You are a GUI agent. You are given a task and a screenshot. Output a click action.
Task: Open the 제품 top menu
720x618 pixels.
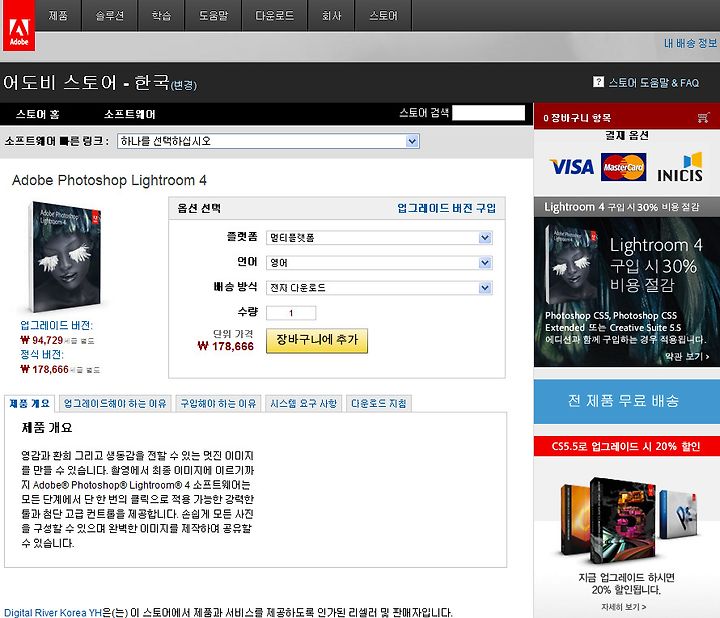[58, 16]
